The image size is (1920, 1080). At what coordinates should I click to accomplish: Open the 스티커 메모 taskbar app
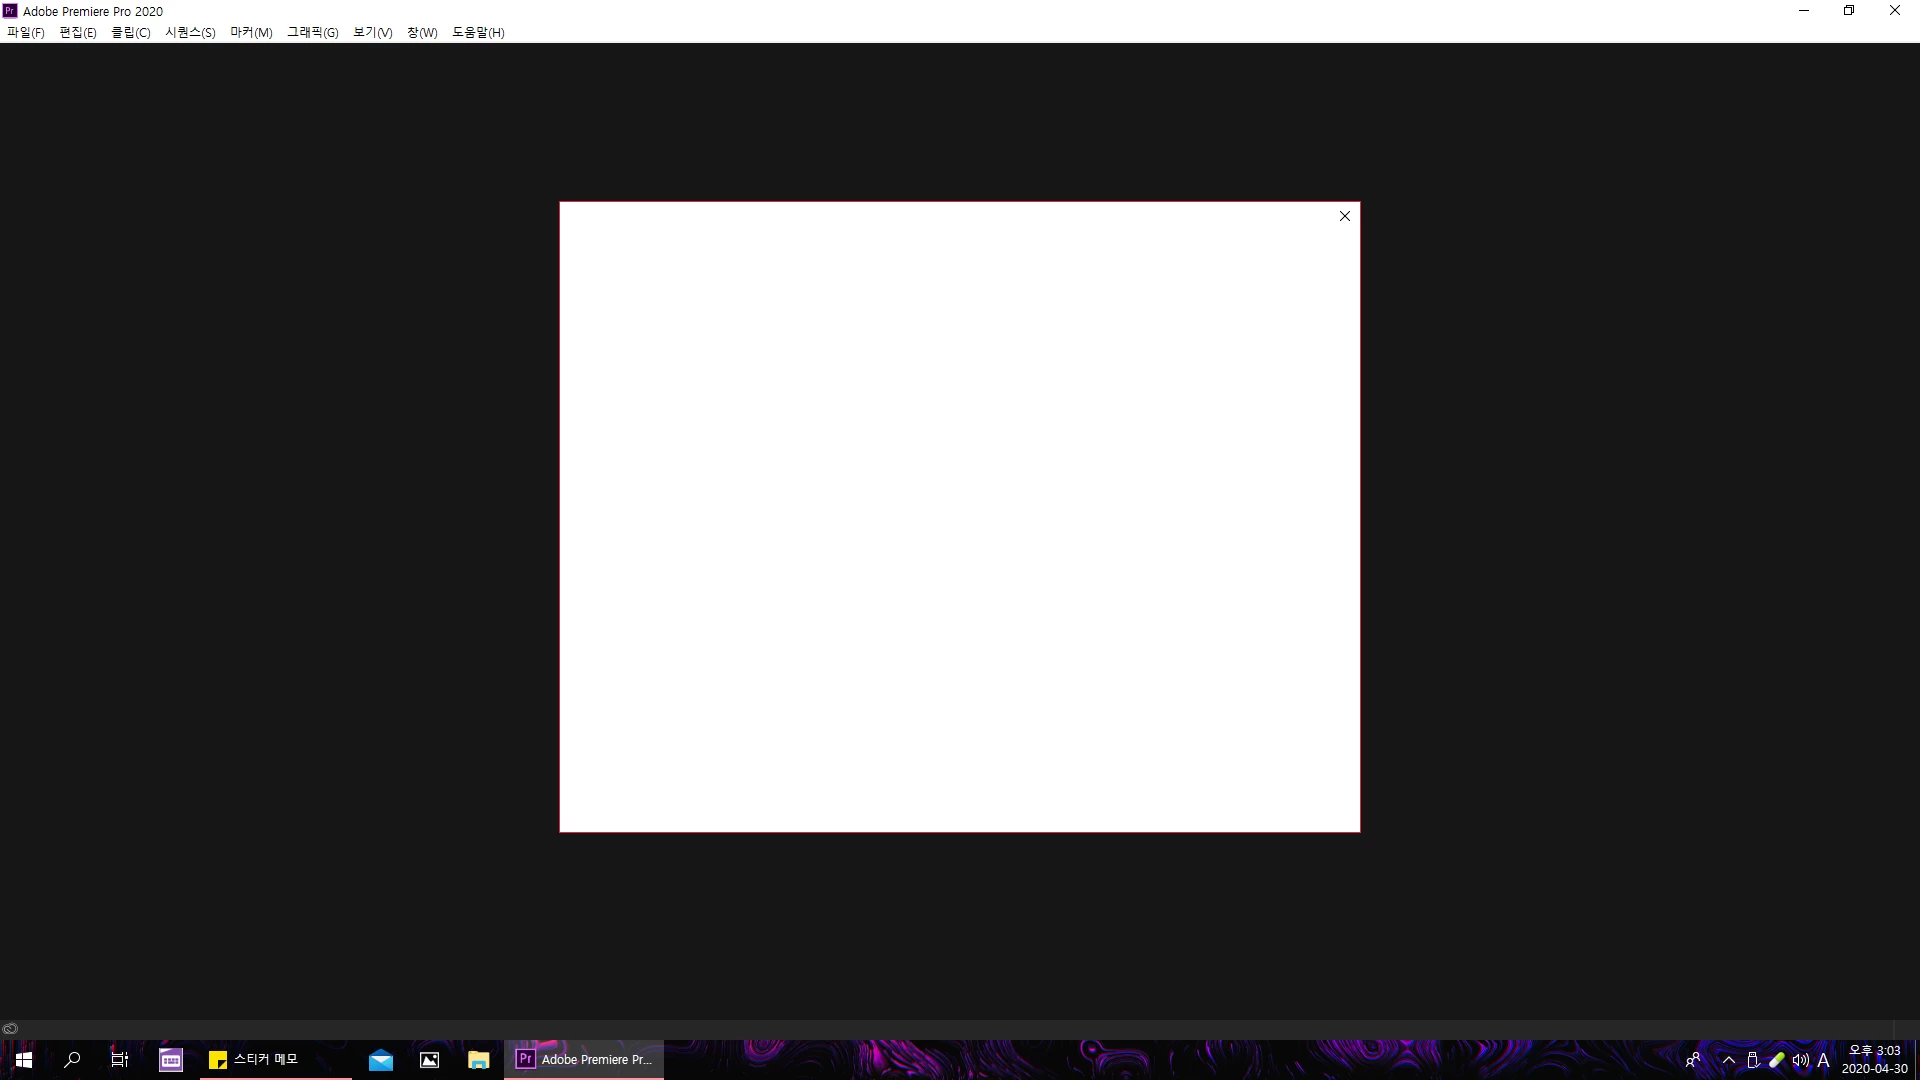point(254,1059)
